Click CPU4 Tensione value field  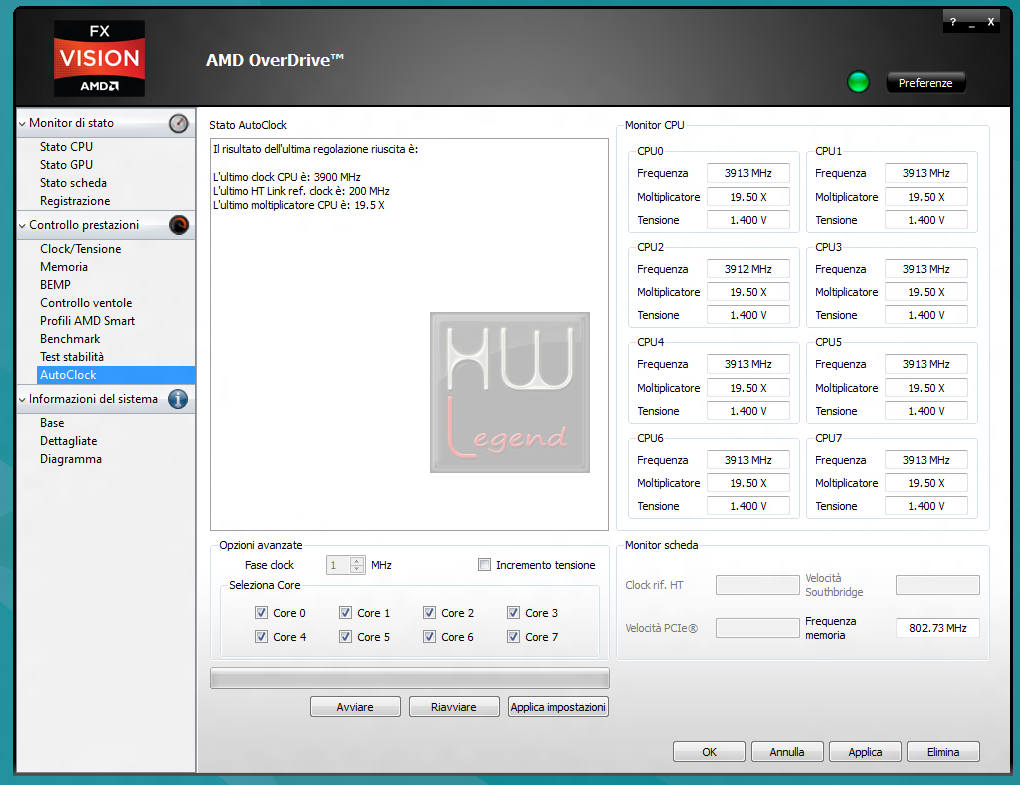pos(748,411)
